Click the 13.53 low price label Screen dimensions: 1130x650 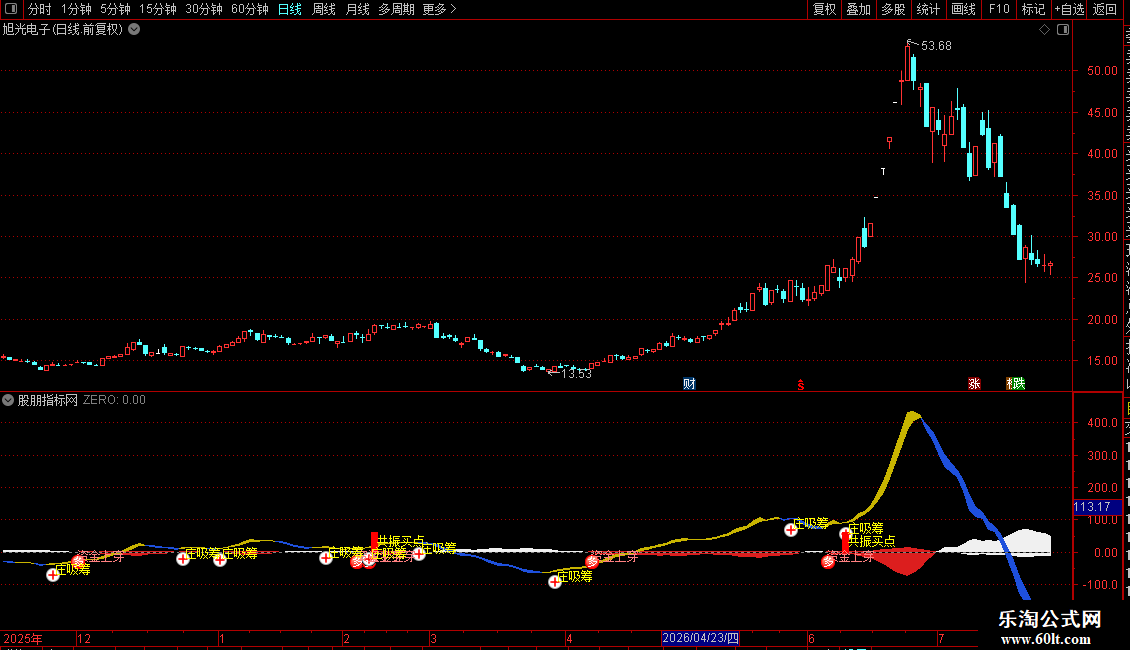pyautogui.click(x=576, y=373)
